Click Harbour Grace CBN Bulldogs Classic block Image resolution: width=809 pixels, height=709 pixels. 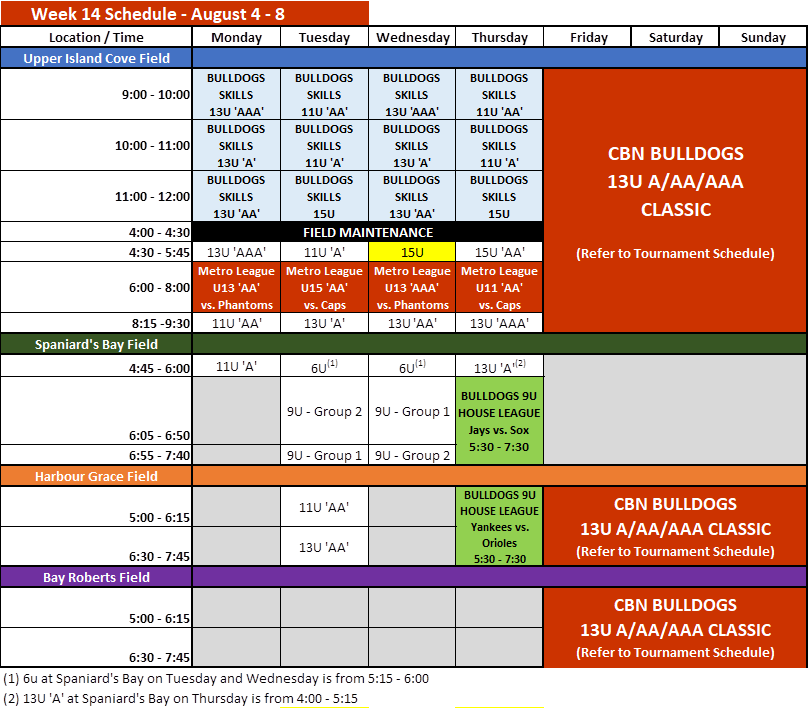coord(675,526)
